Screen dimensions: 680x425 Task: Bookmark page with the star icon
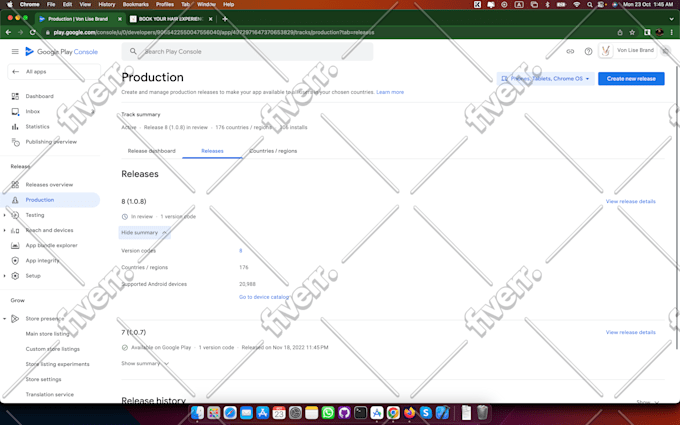pyautogui.click(x=632, y=33)
